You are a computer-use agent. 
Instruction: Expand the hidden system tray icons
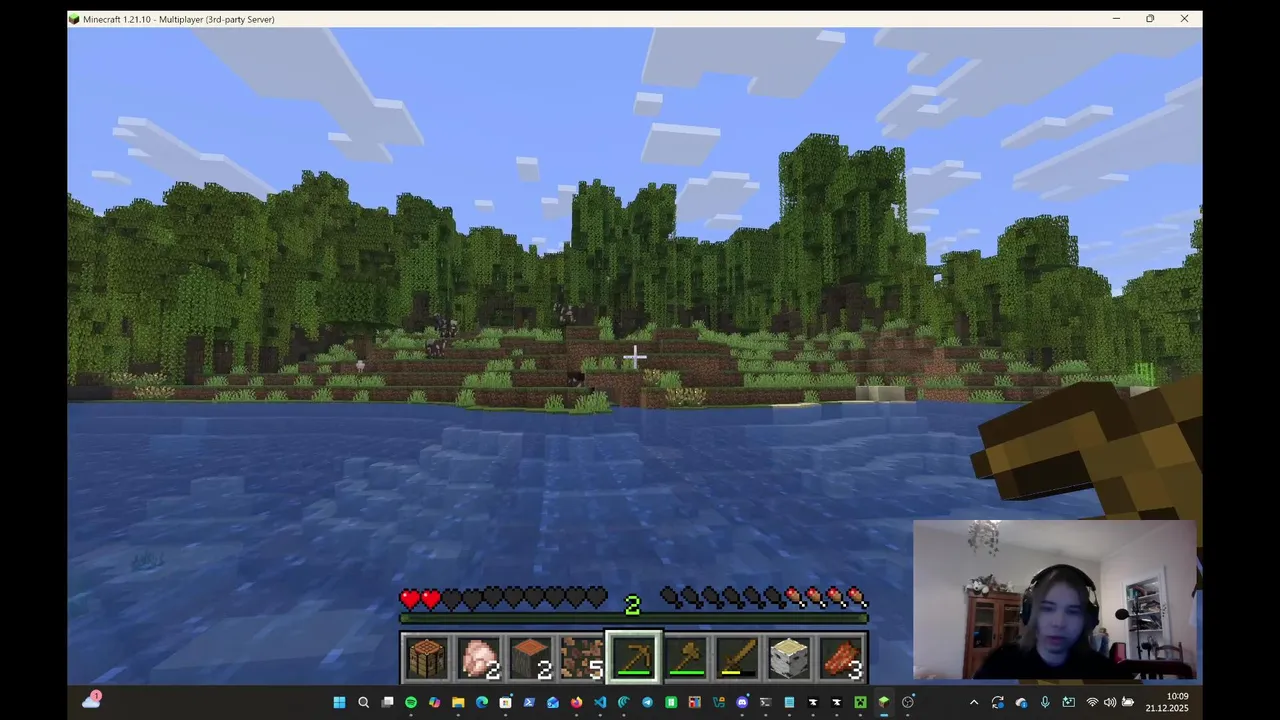(974, 702)
